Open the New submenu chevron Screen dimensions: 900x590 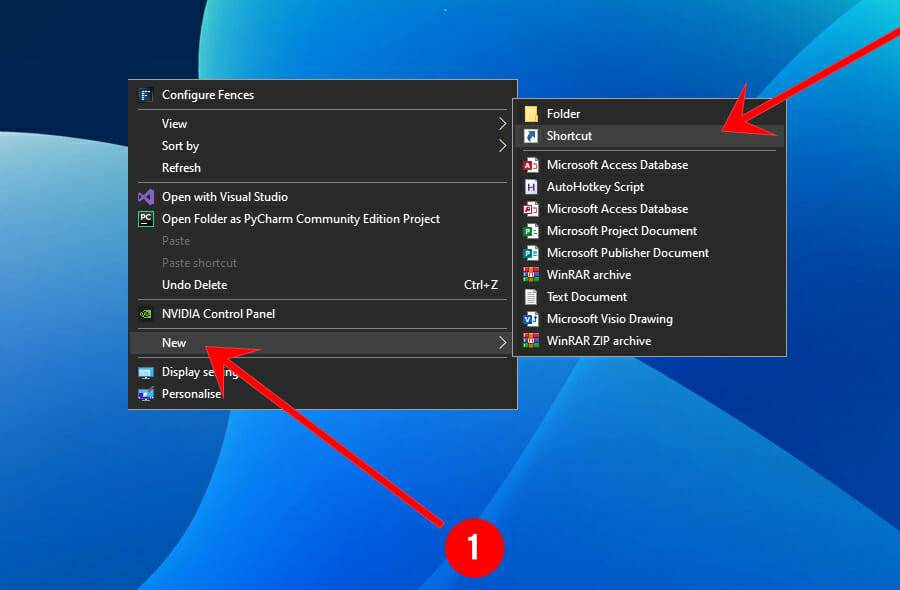[x=503, y=342]
